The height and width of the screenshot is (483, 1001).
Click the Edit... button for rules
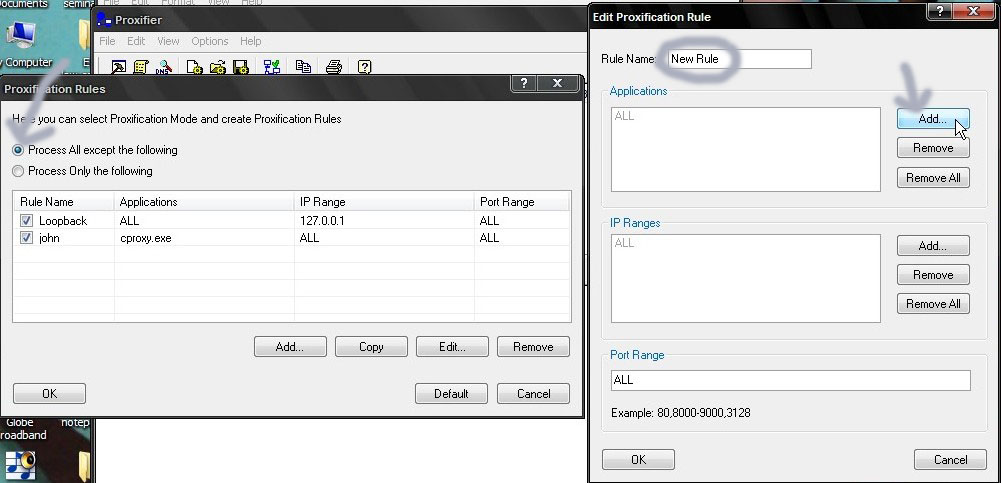[452, 347]
